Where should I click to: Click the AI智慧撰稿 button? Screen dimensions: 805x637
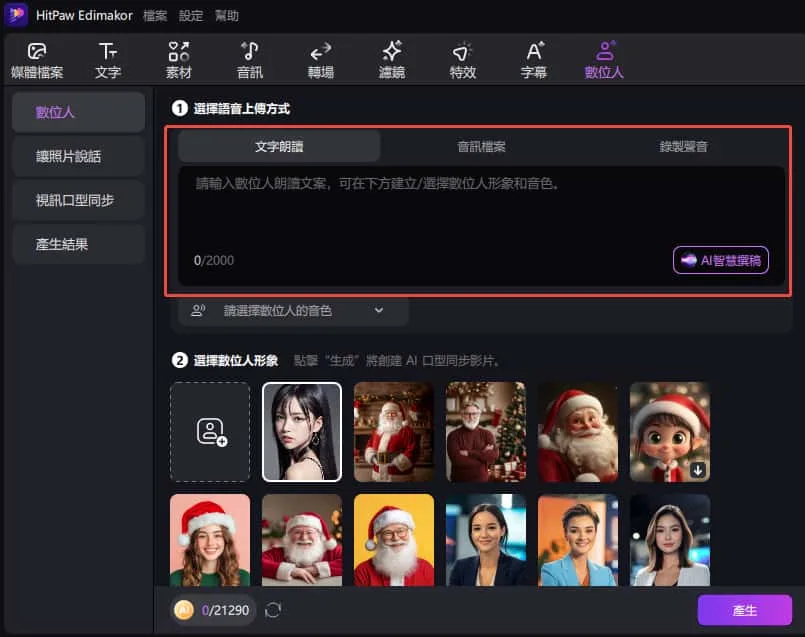click(721, 260)
